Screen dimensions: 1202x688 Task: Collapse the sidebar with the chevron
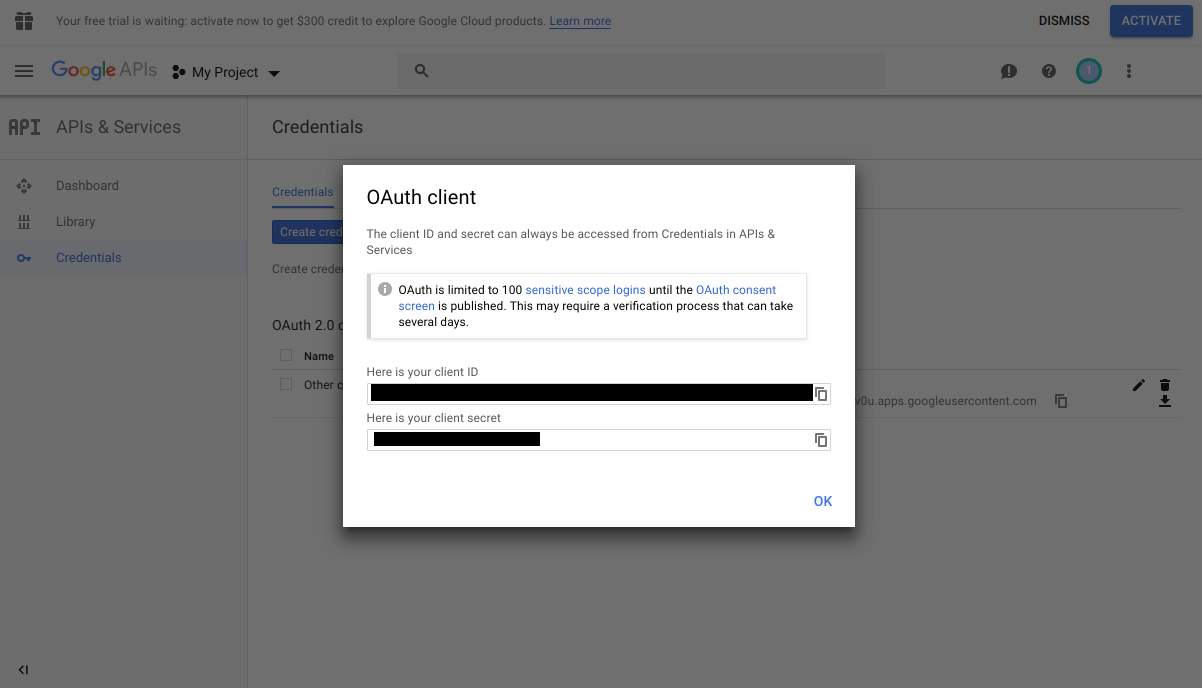click(x=23, y=670)
